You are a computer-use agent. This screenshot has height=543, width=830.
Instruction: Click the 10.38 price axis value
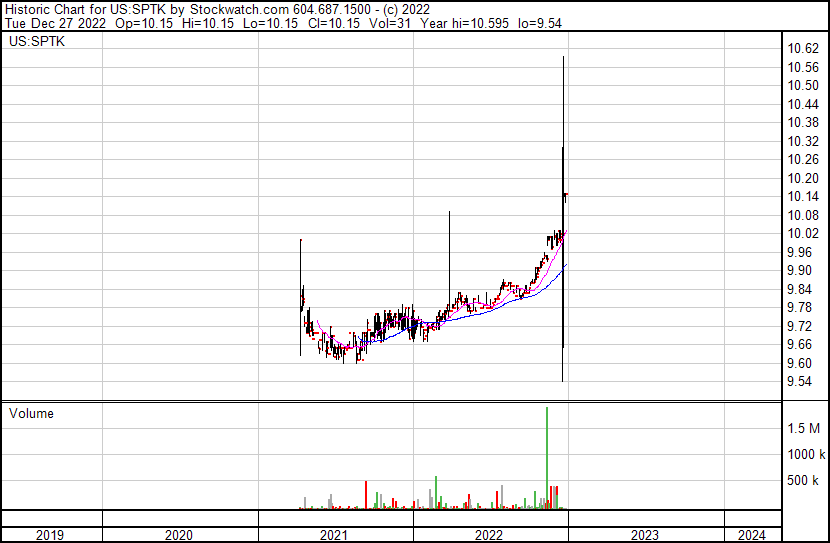point(803,123)
